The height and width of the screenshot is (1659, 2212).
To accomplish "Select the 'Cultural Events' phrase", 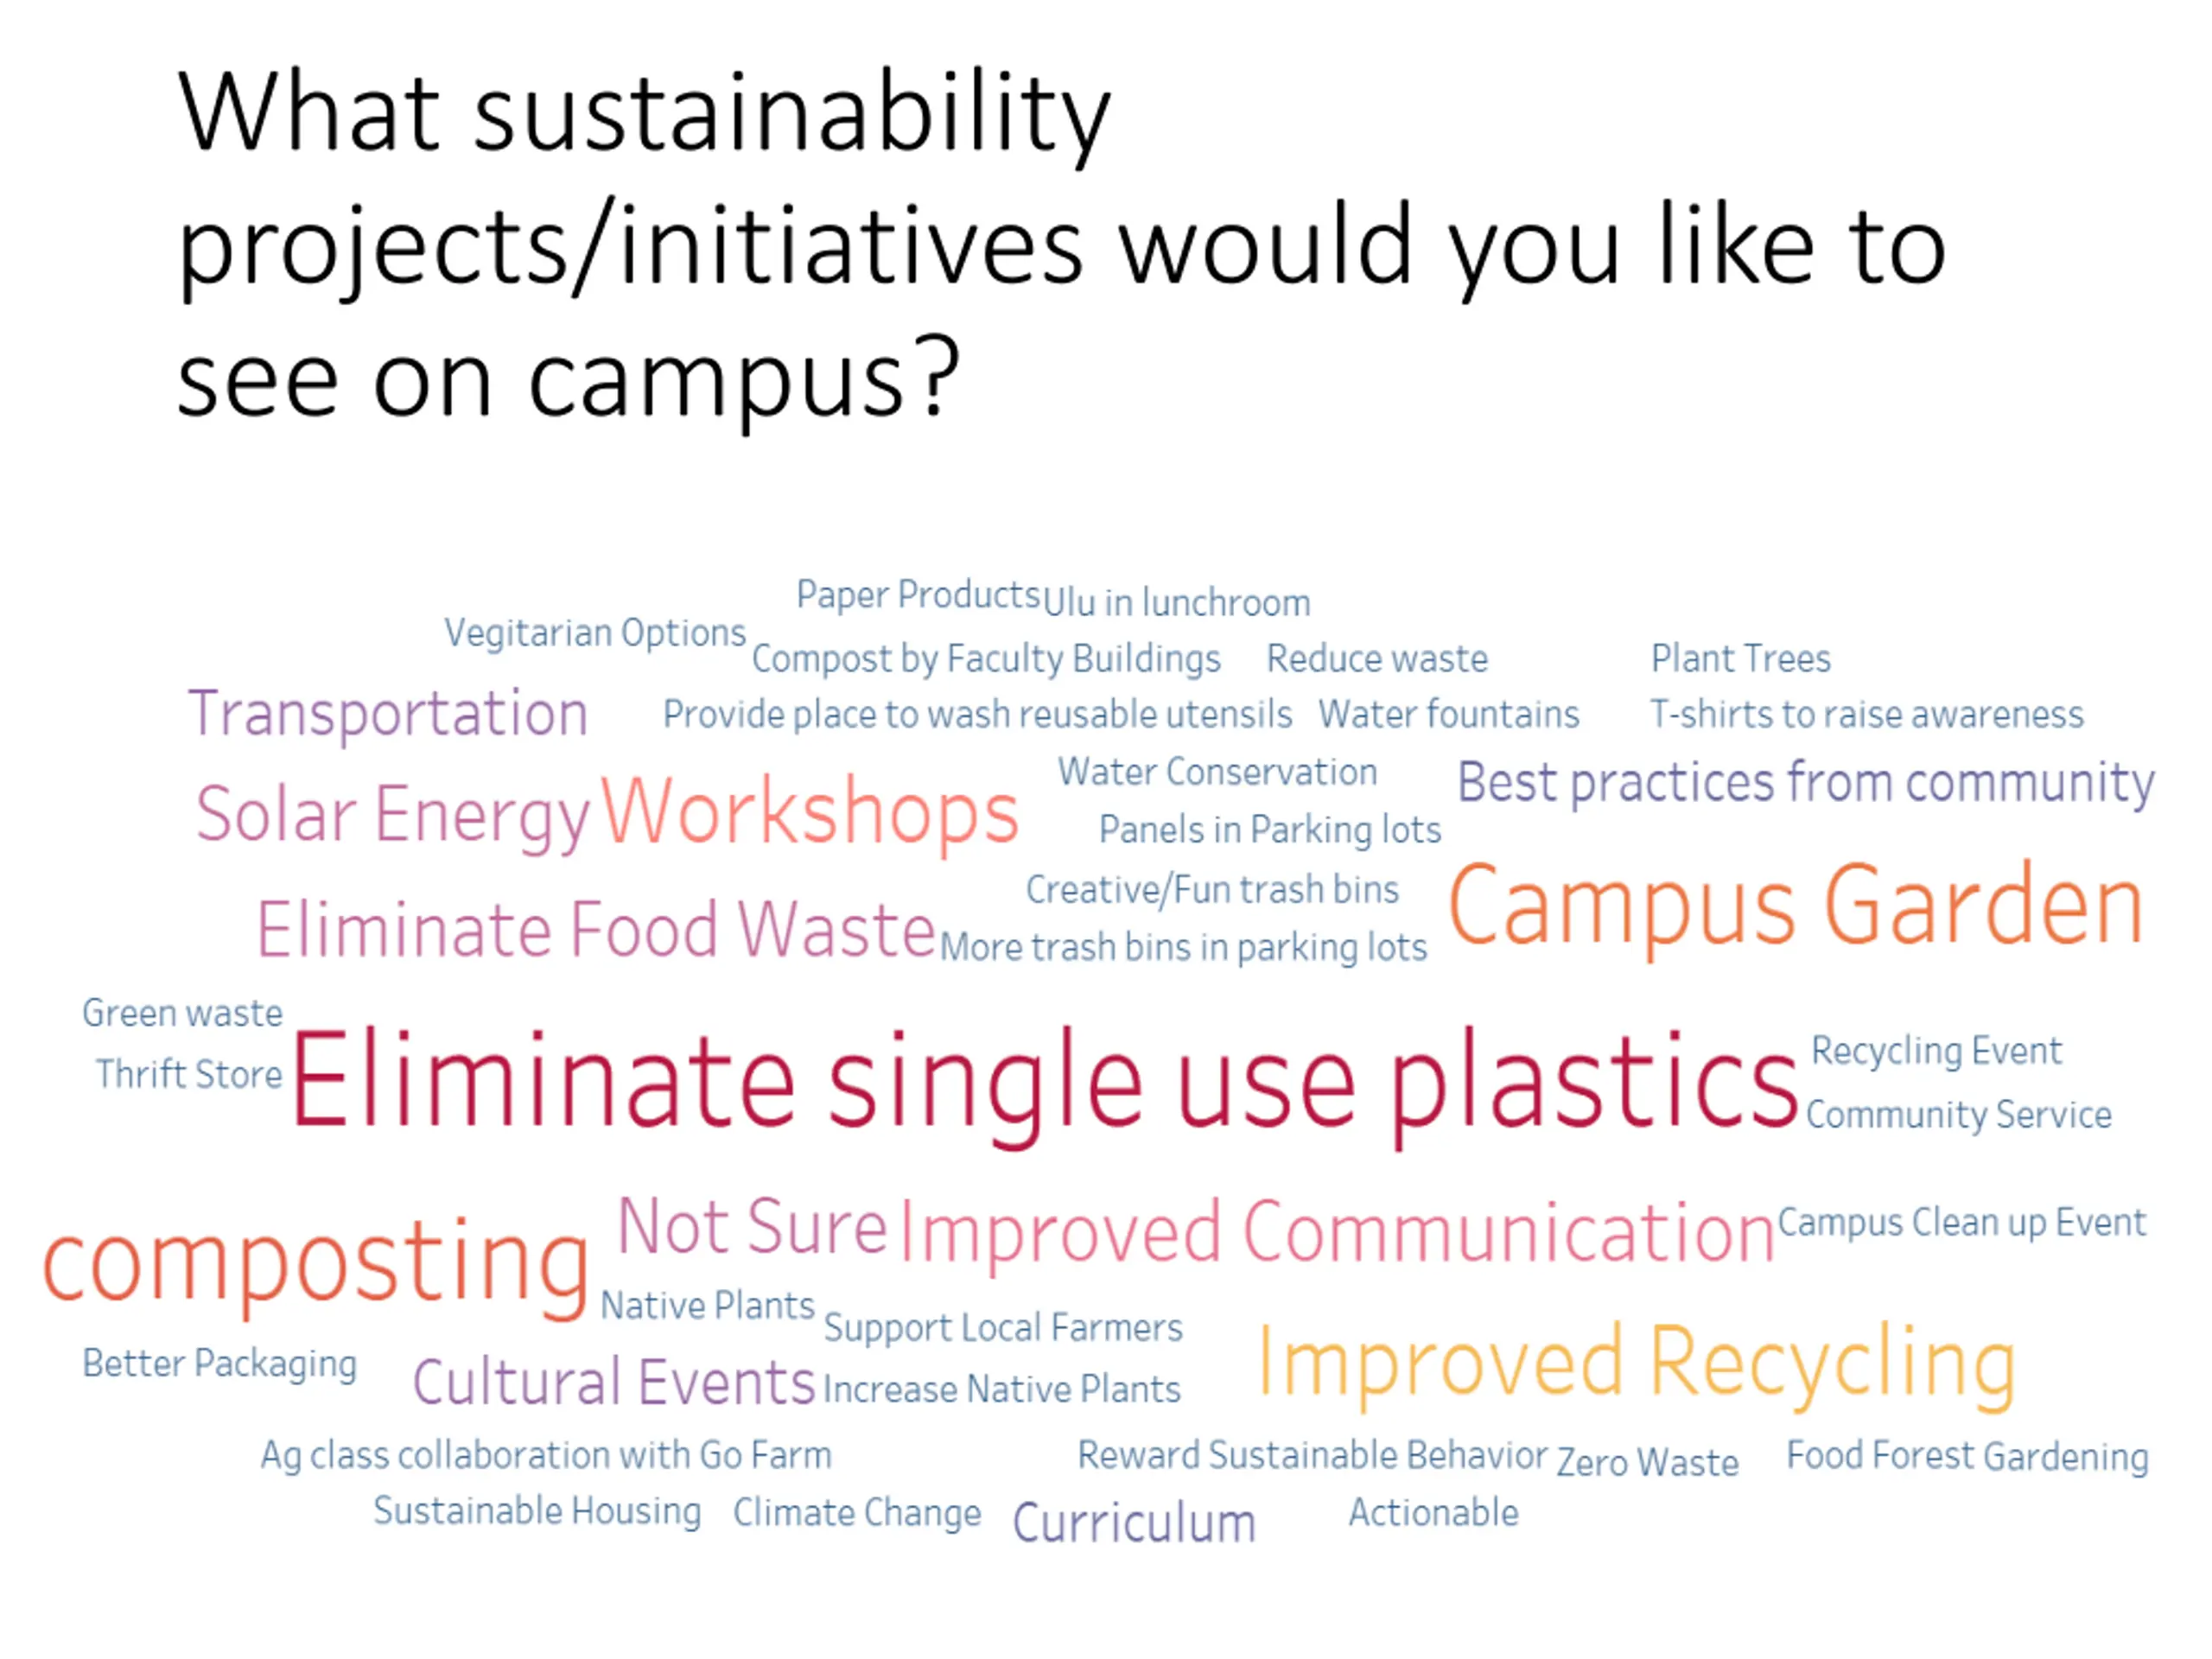I will point(614,1383).
